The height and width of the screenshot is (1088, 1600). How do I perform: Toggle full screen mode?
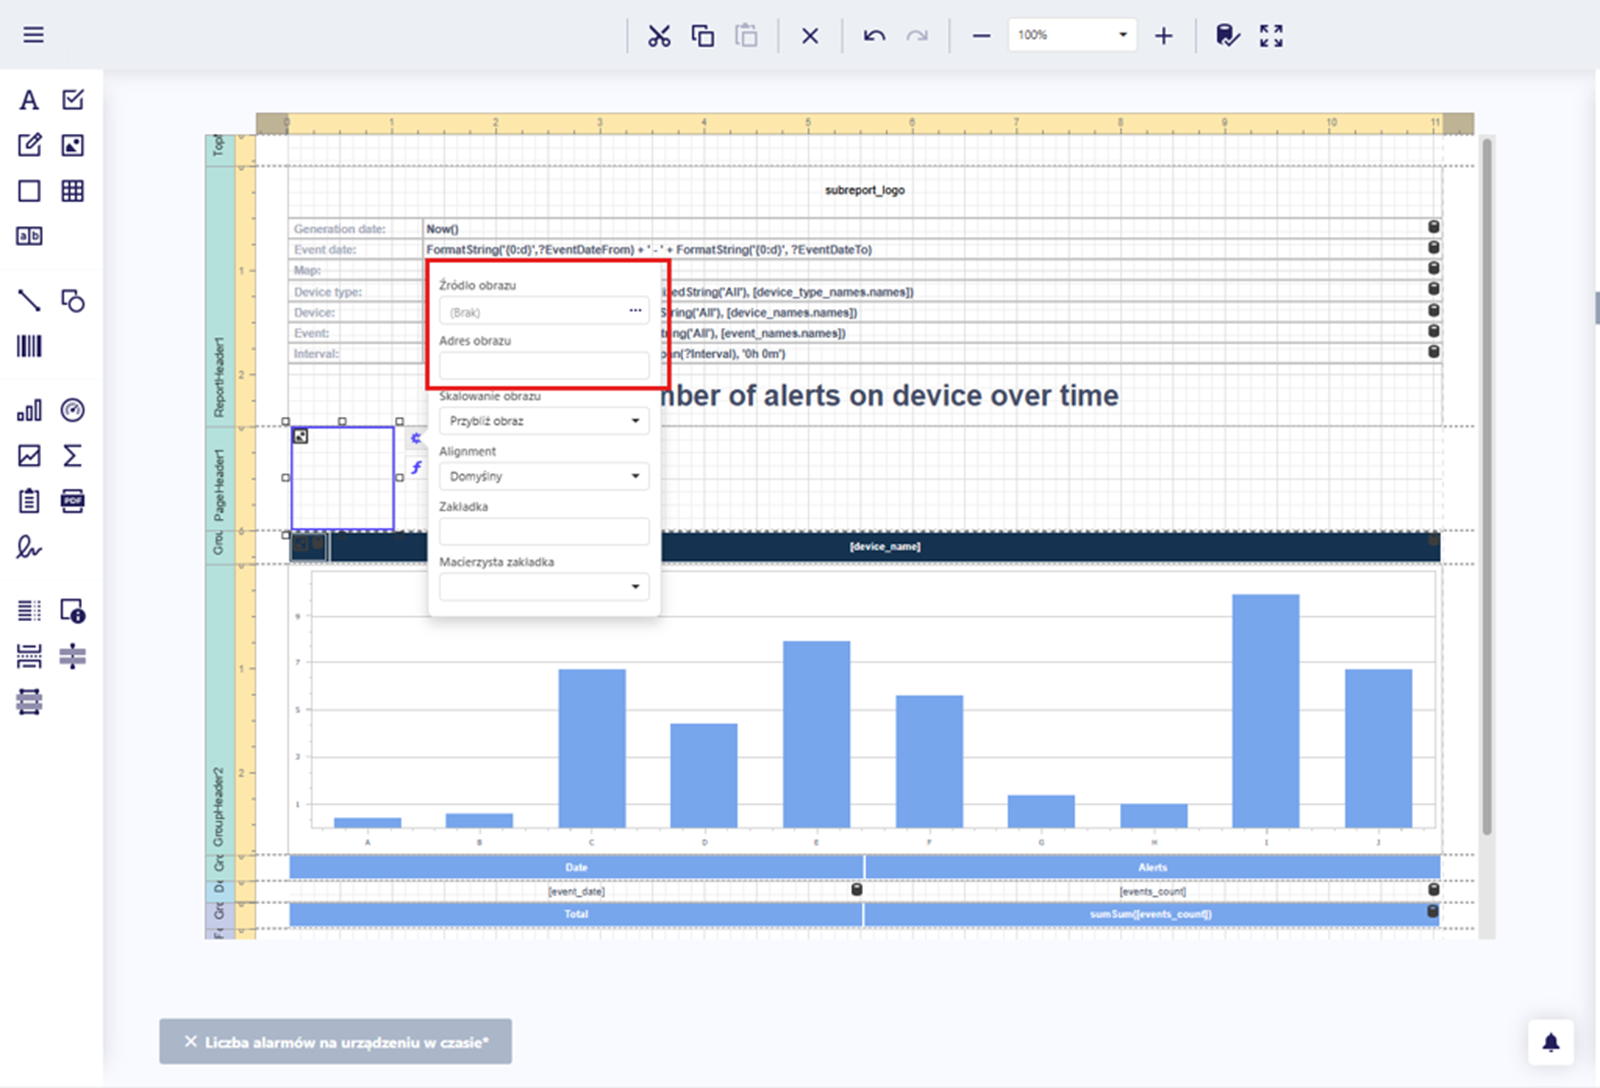point(1271,36)
